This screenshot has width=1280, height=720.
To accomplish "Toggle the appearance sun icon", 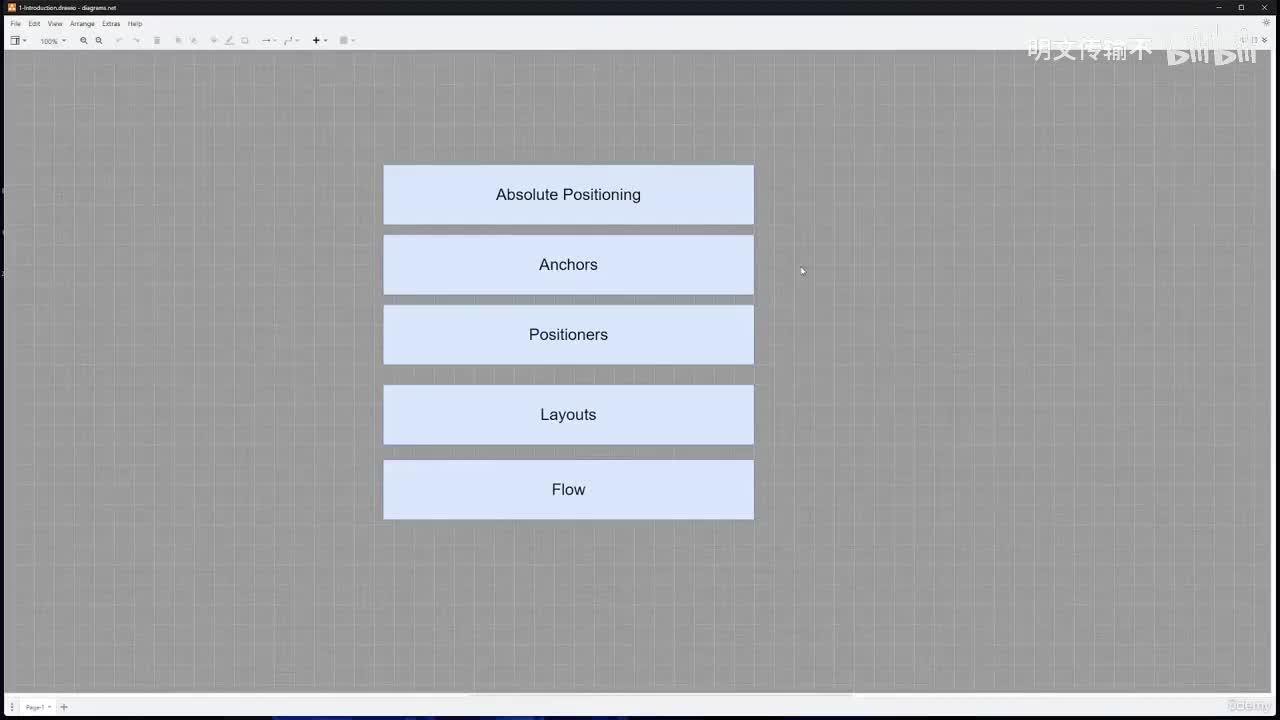I will point(1266,23).
